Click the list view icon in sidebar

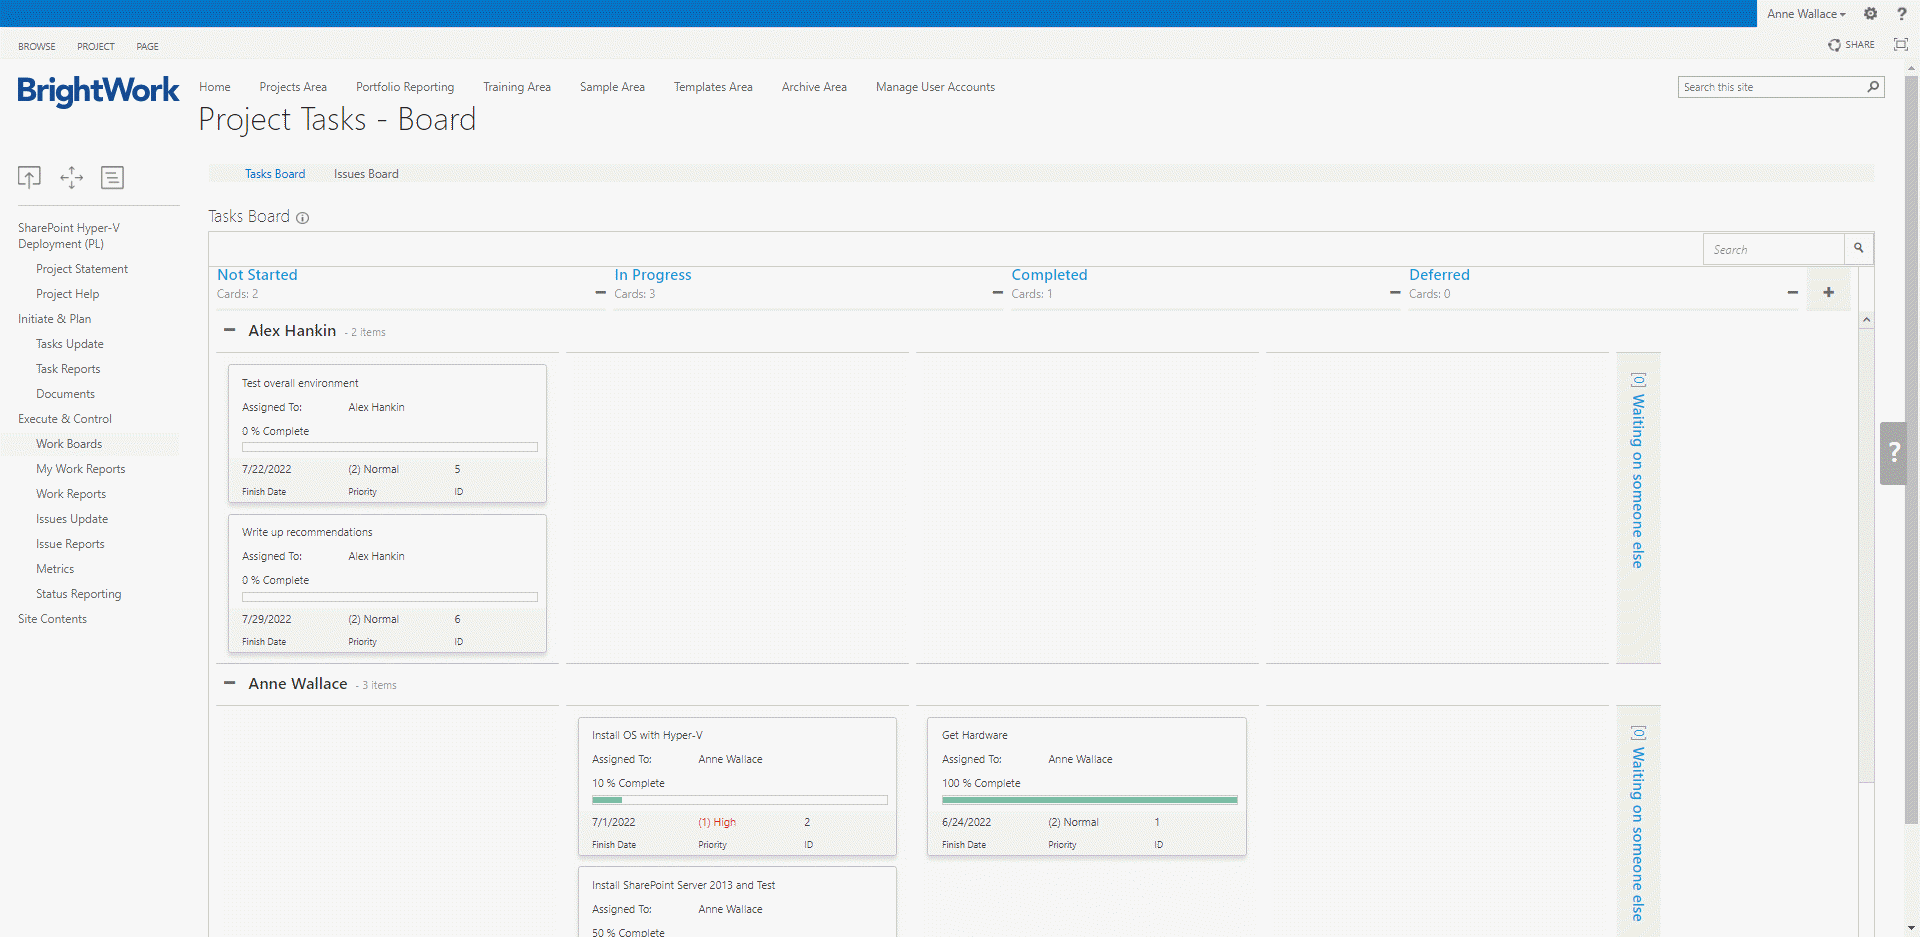point(112,178)
